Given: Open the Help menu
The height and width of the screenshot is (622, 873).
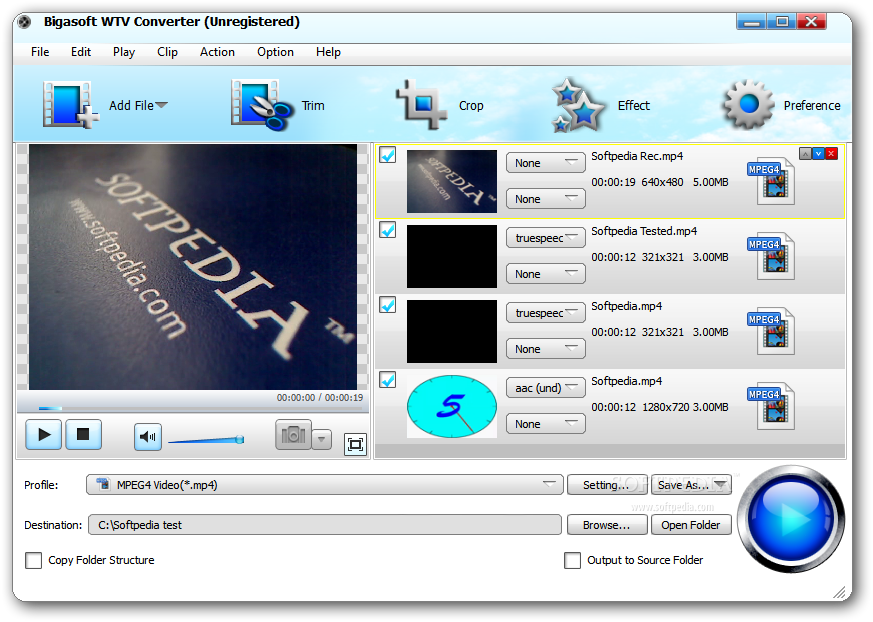Looking at the screenshot, I should point(328,52).
